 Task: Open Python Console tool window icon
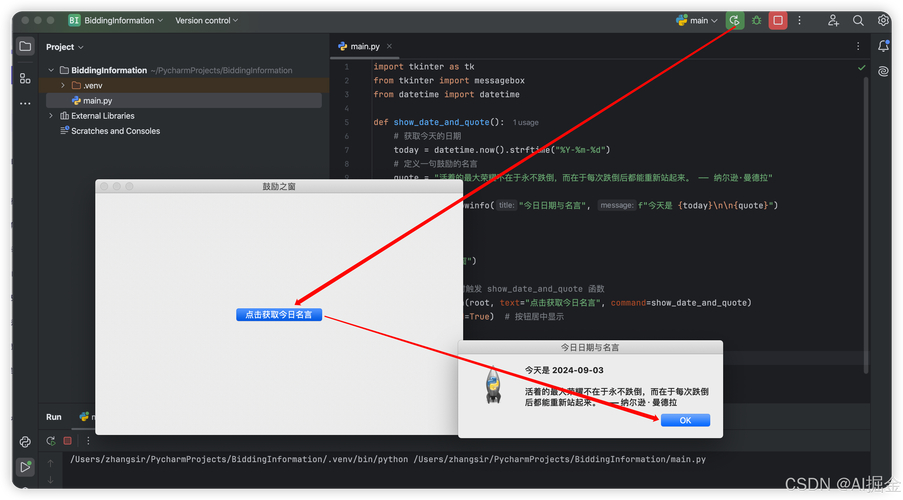pos(25,442)
